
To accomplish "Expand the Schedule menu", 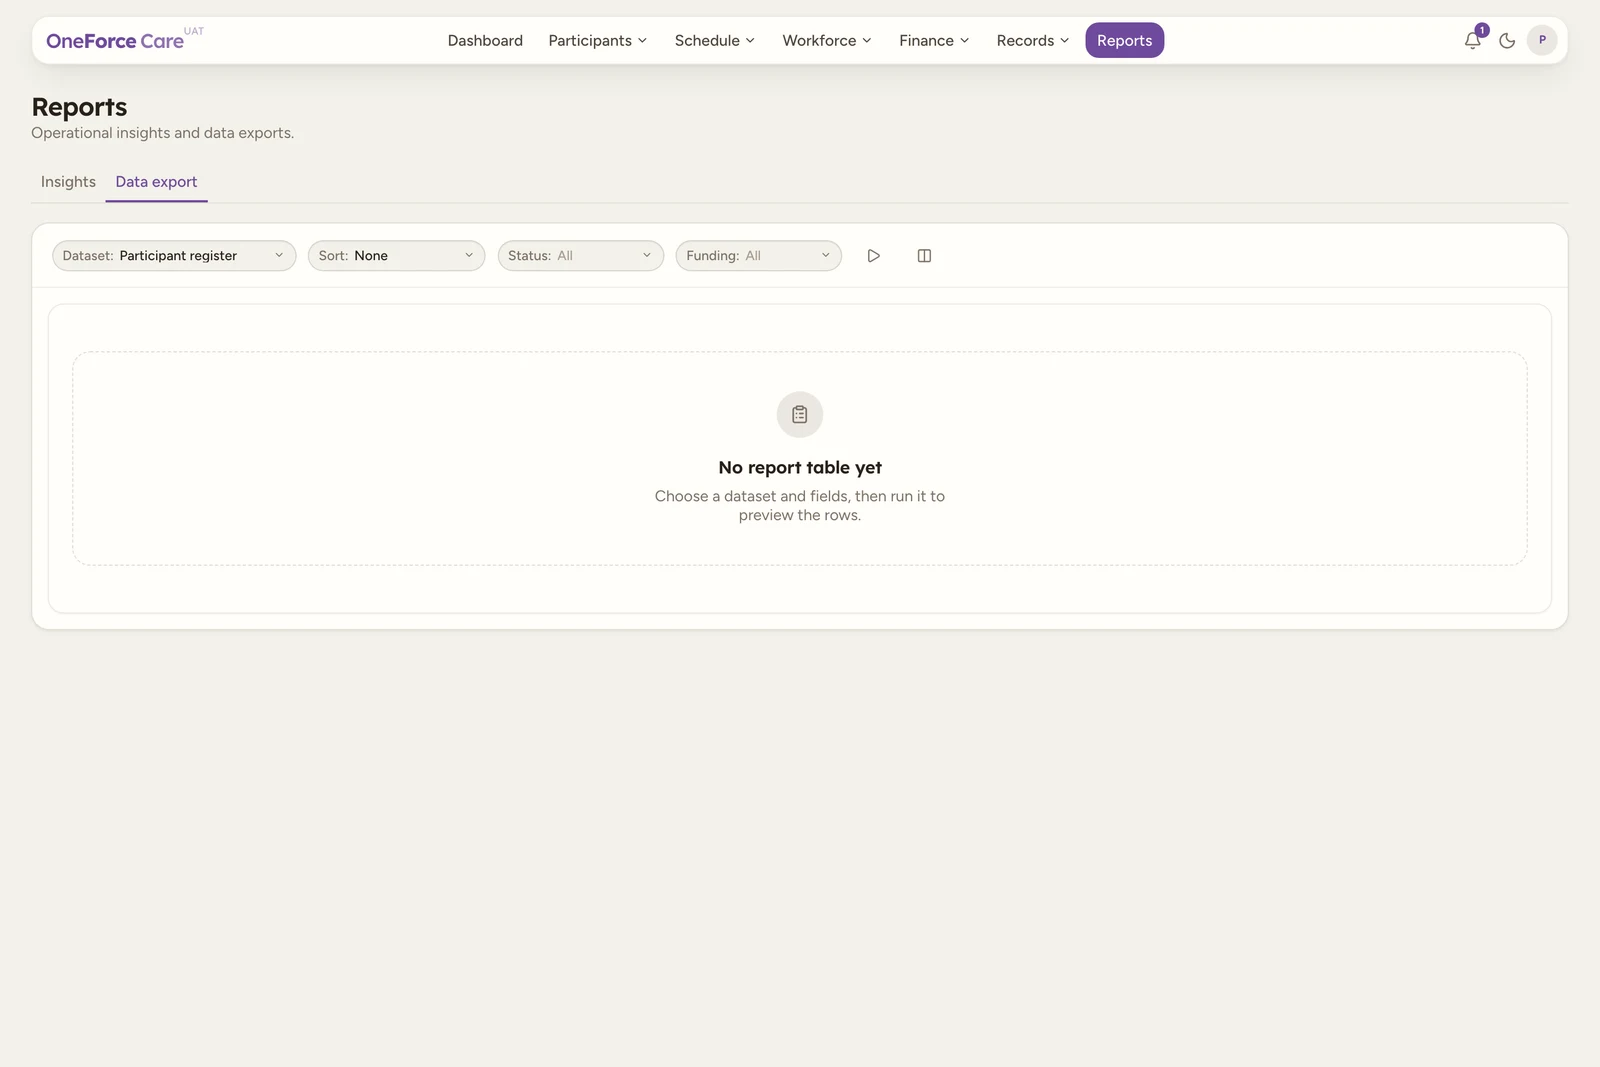I will click(x=715, y=41).
